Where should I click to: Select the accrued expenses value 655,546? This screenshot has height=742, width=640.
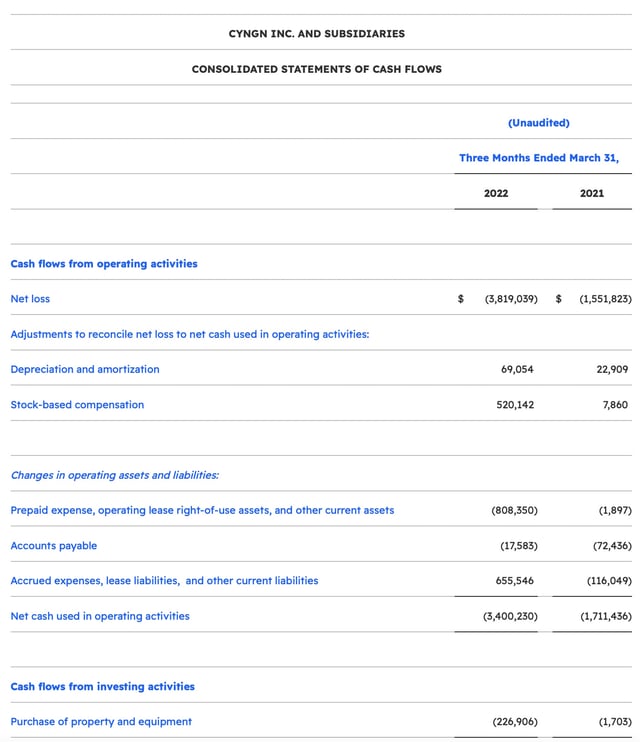pos(515,581)
